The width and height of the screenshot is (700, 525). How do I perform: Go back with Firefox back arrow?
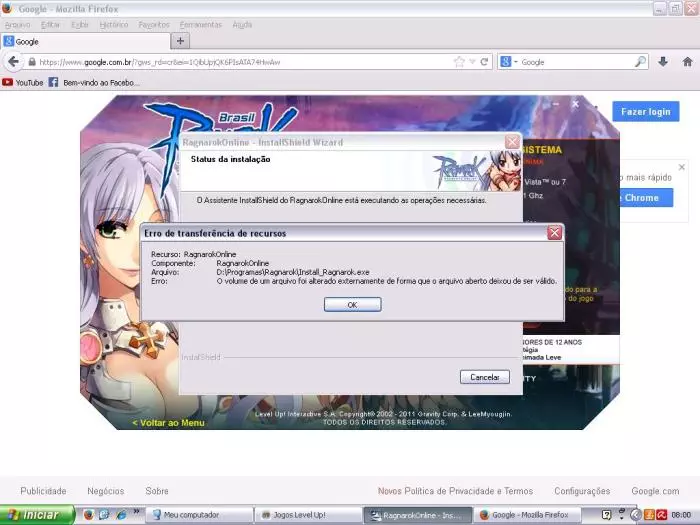click(13, 62)
